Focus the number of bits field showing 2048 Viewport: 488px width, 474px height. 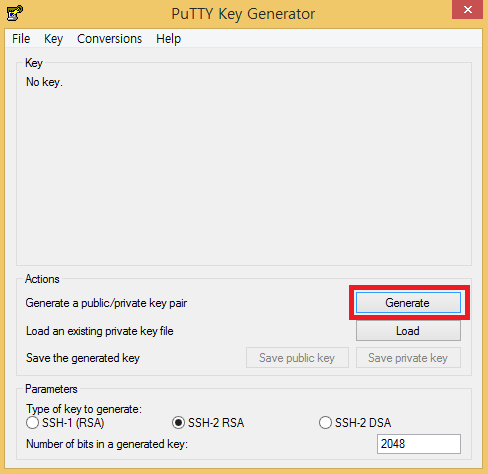(419, 444)
